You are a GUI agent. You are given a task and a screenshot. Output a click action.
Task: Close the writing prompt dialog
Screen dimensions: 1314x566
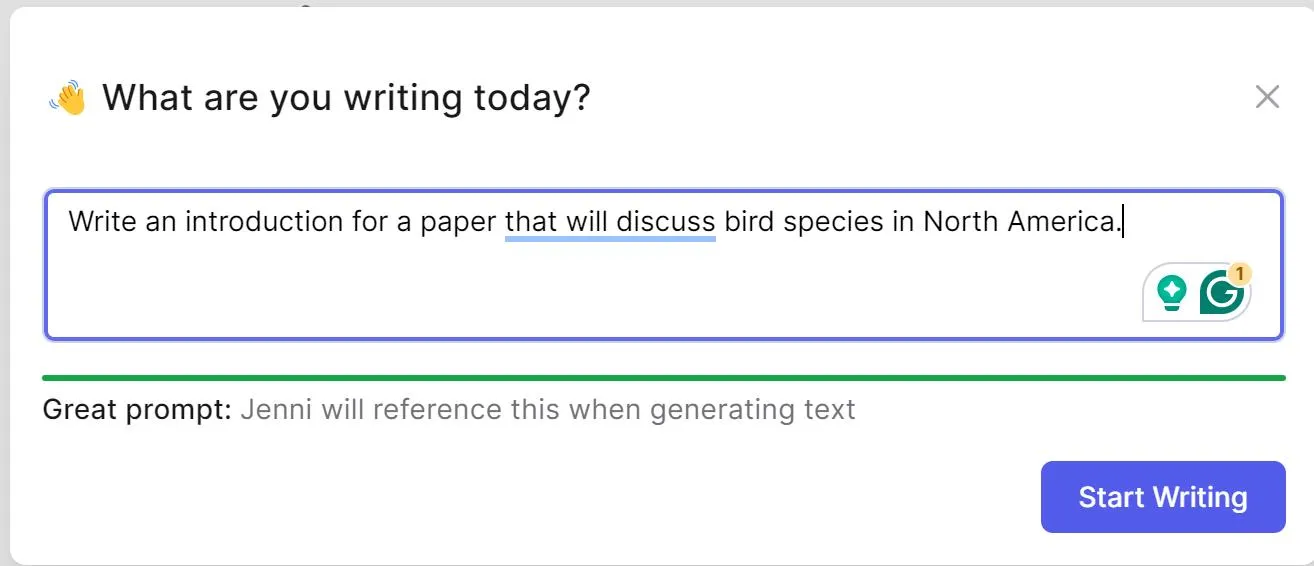(1267, 97)
